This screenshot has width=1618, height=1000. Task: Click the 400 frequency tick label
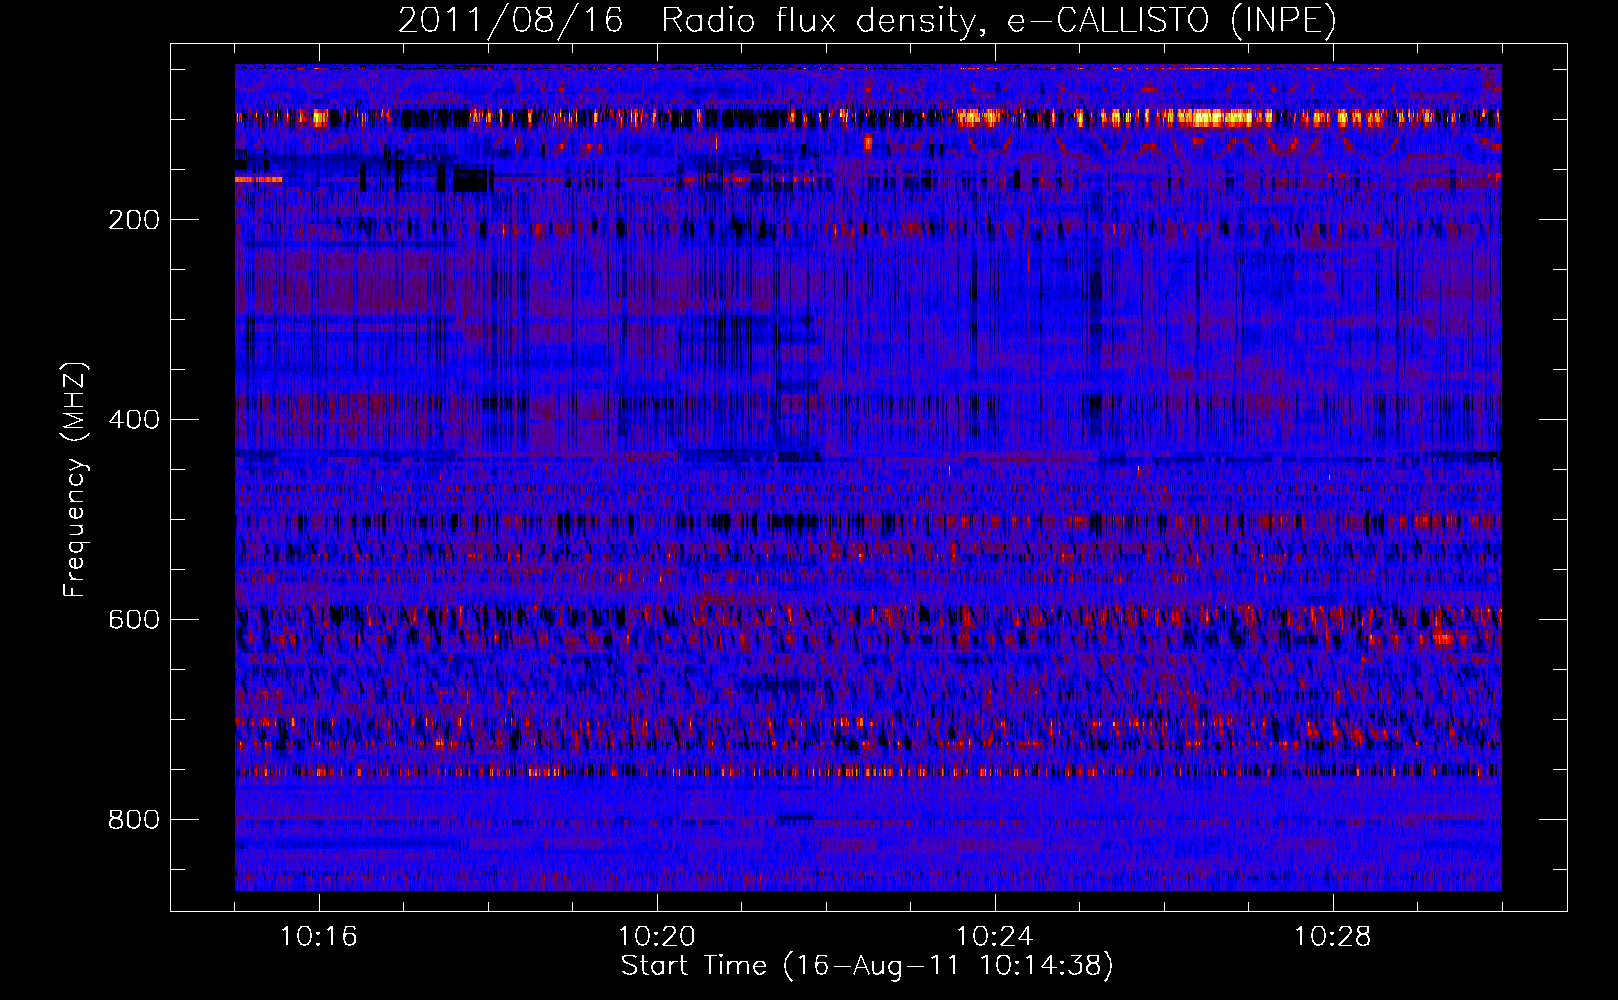[133, 420]
